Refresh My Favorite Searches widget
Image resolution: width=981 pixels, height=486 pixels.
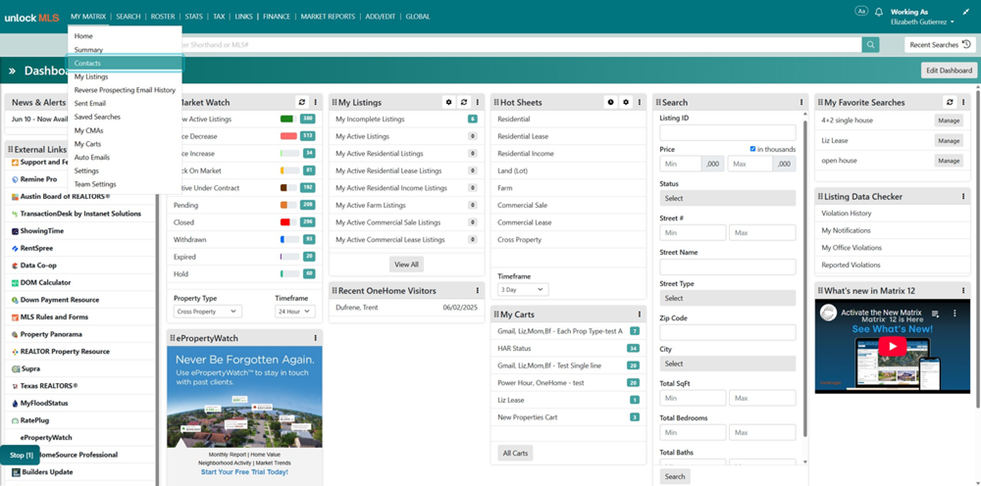click(949, 102)
